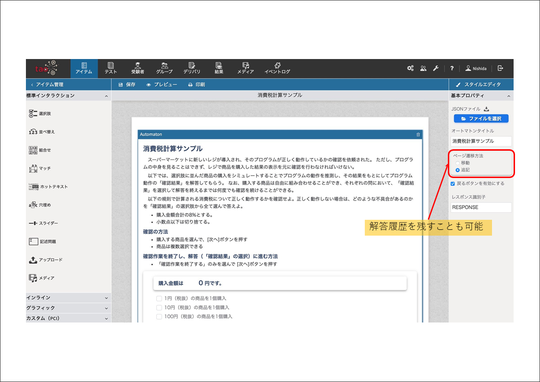Select the 穴埋め (Gap match) interaction icon
The height and width of the screenshot is (382, 540).
[x=33, y=205]
